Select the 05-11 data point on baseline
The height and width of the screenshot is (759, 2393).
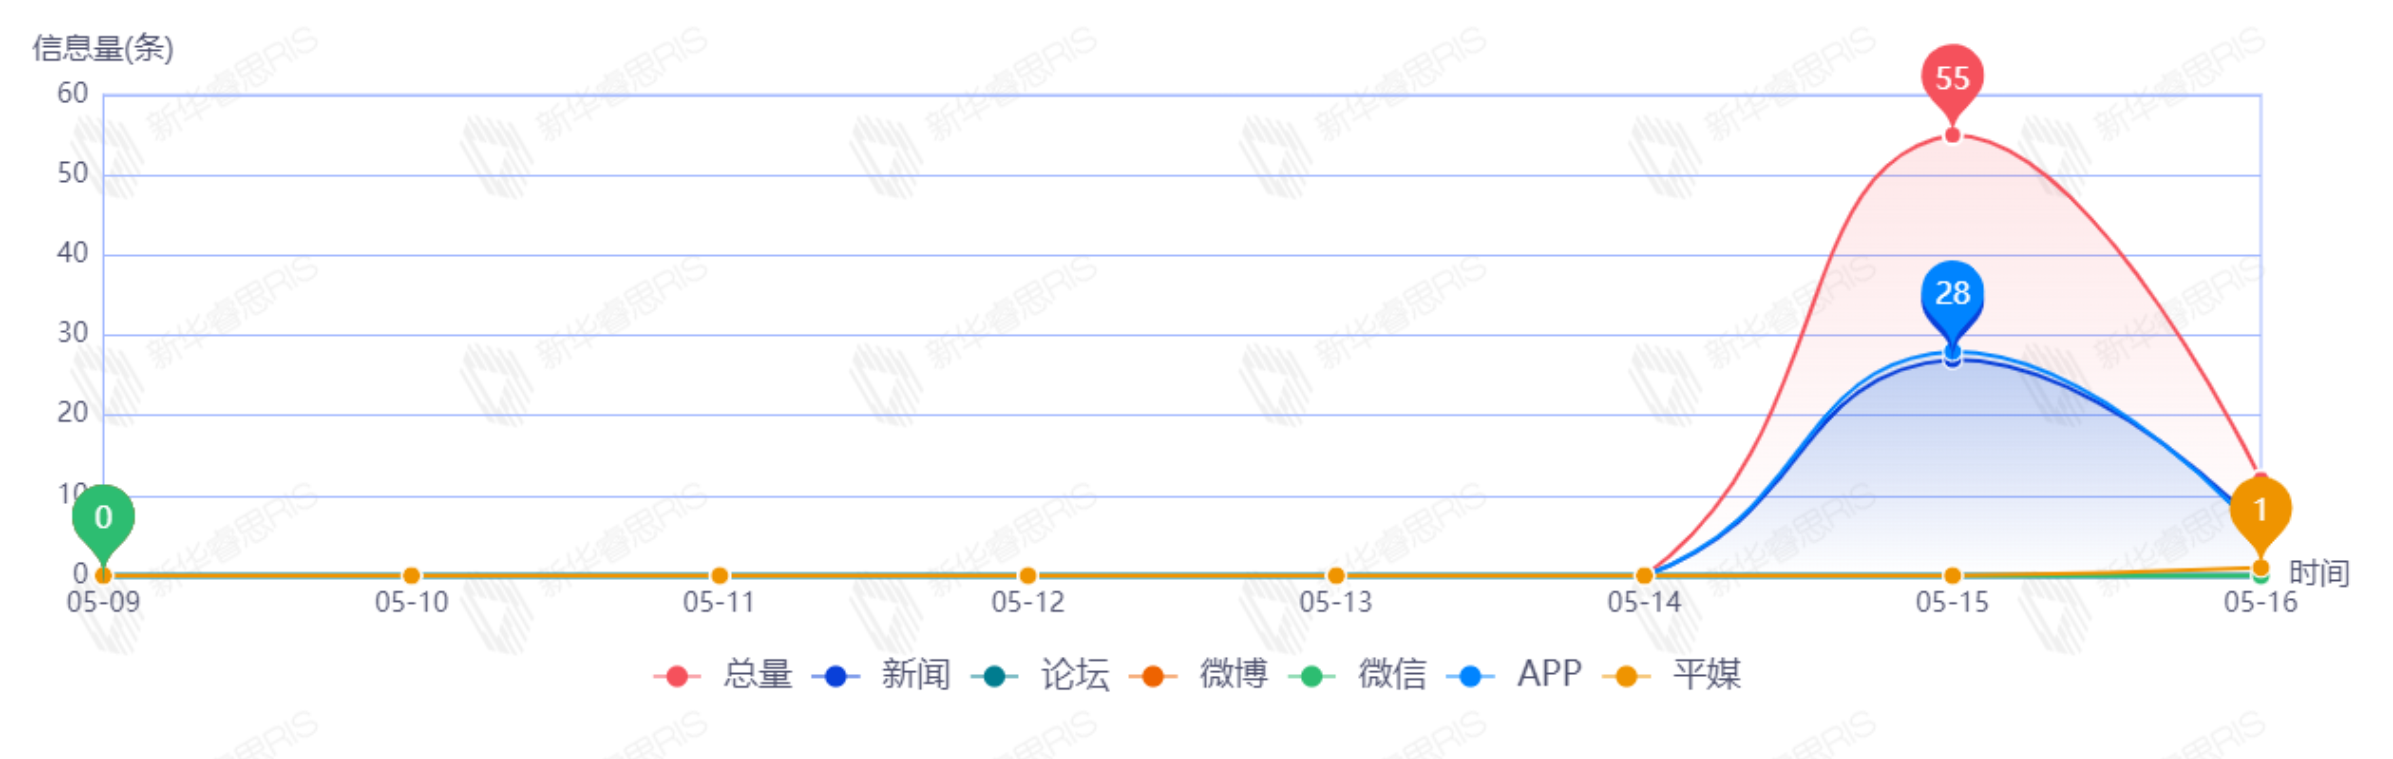(x=719, y=575)
